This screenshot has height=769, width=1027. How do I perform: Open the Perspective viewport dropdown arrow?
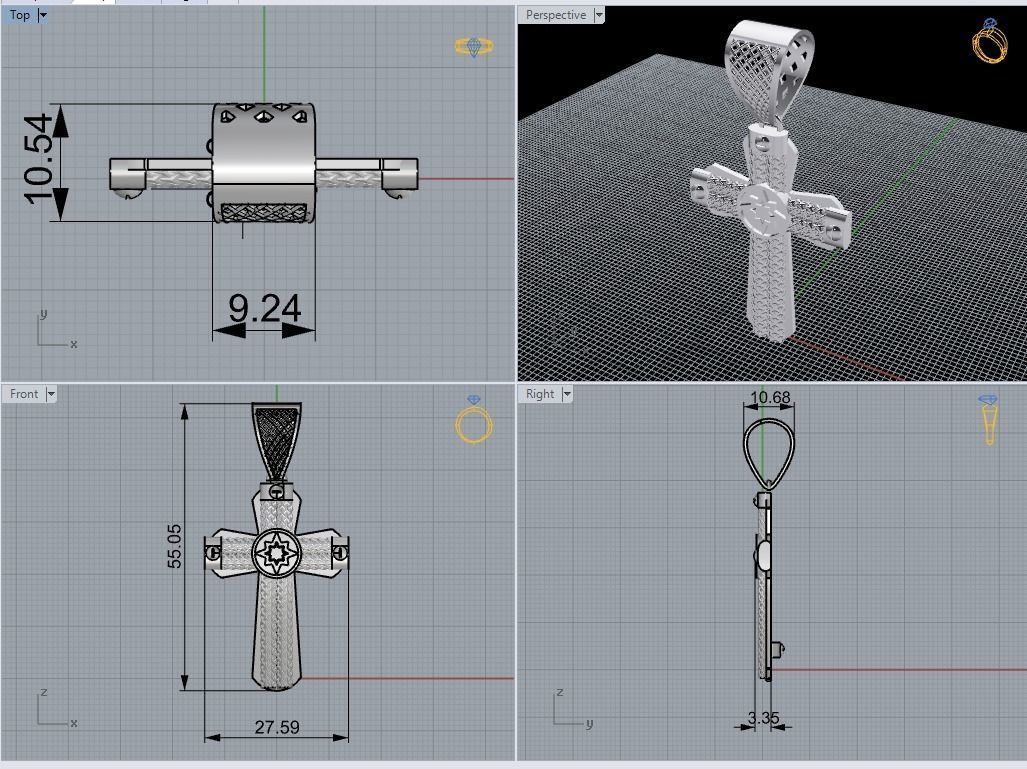coord(599,15)
